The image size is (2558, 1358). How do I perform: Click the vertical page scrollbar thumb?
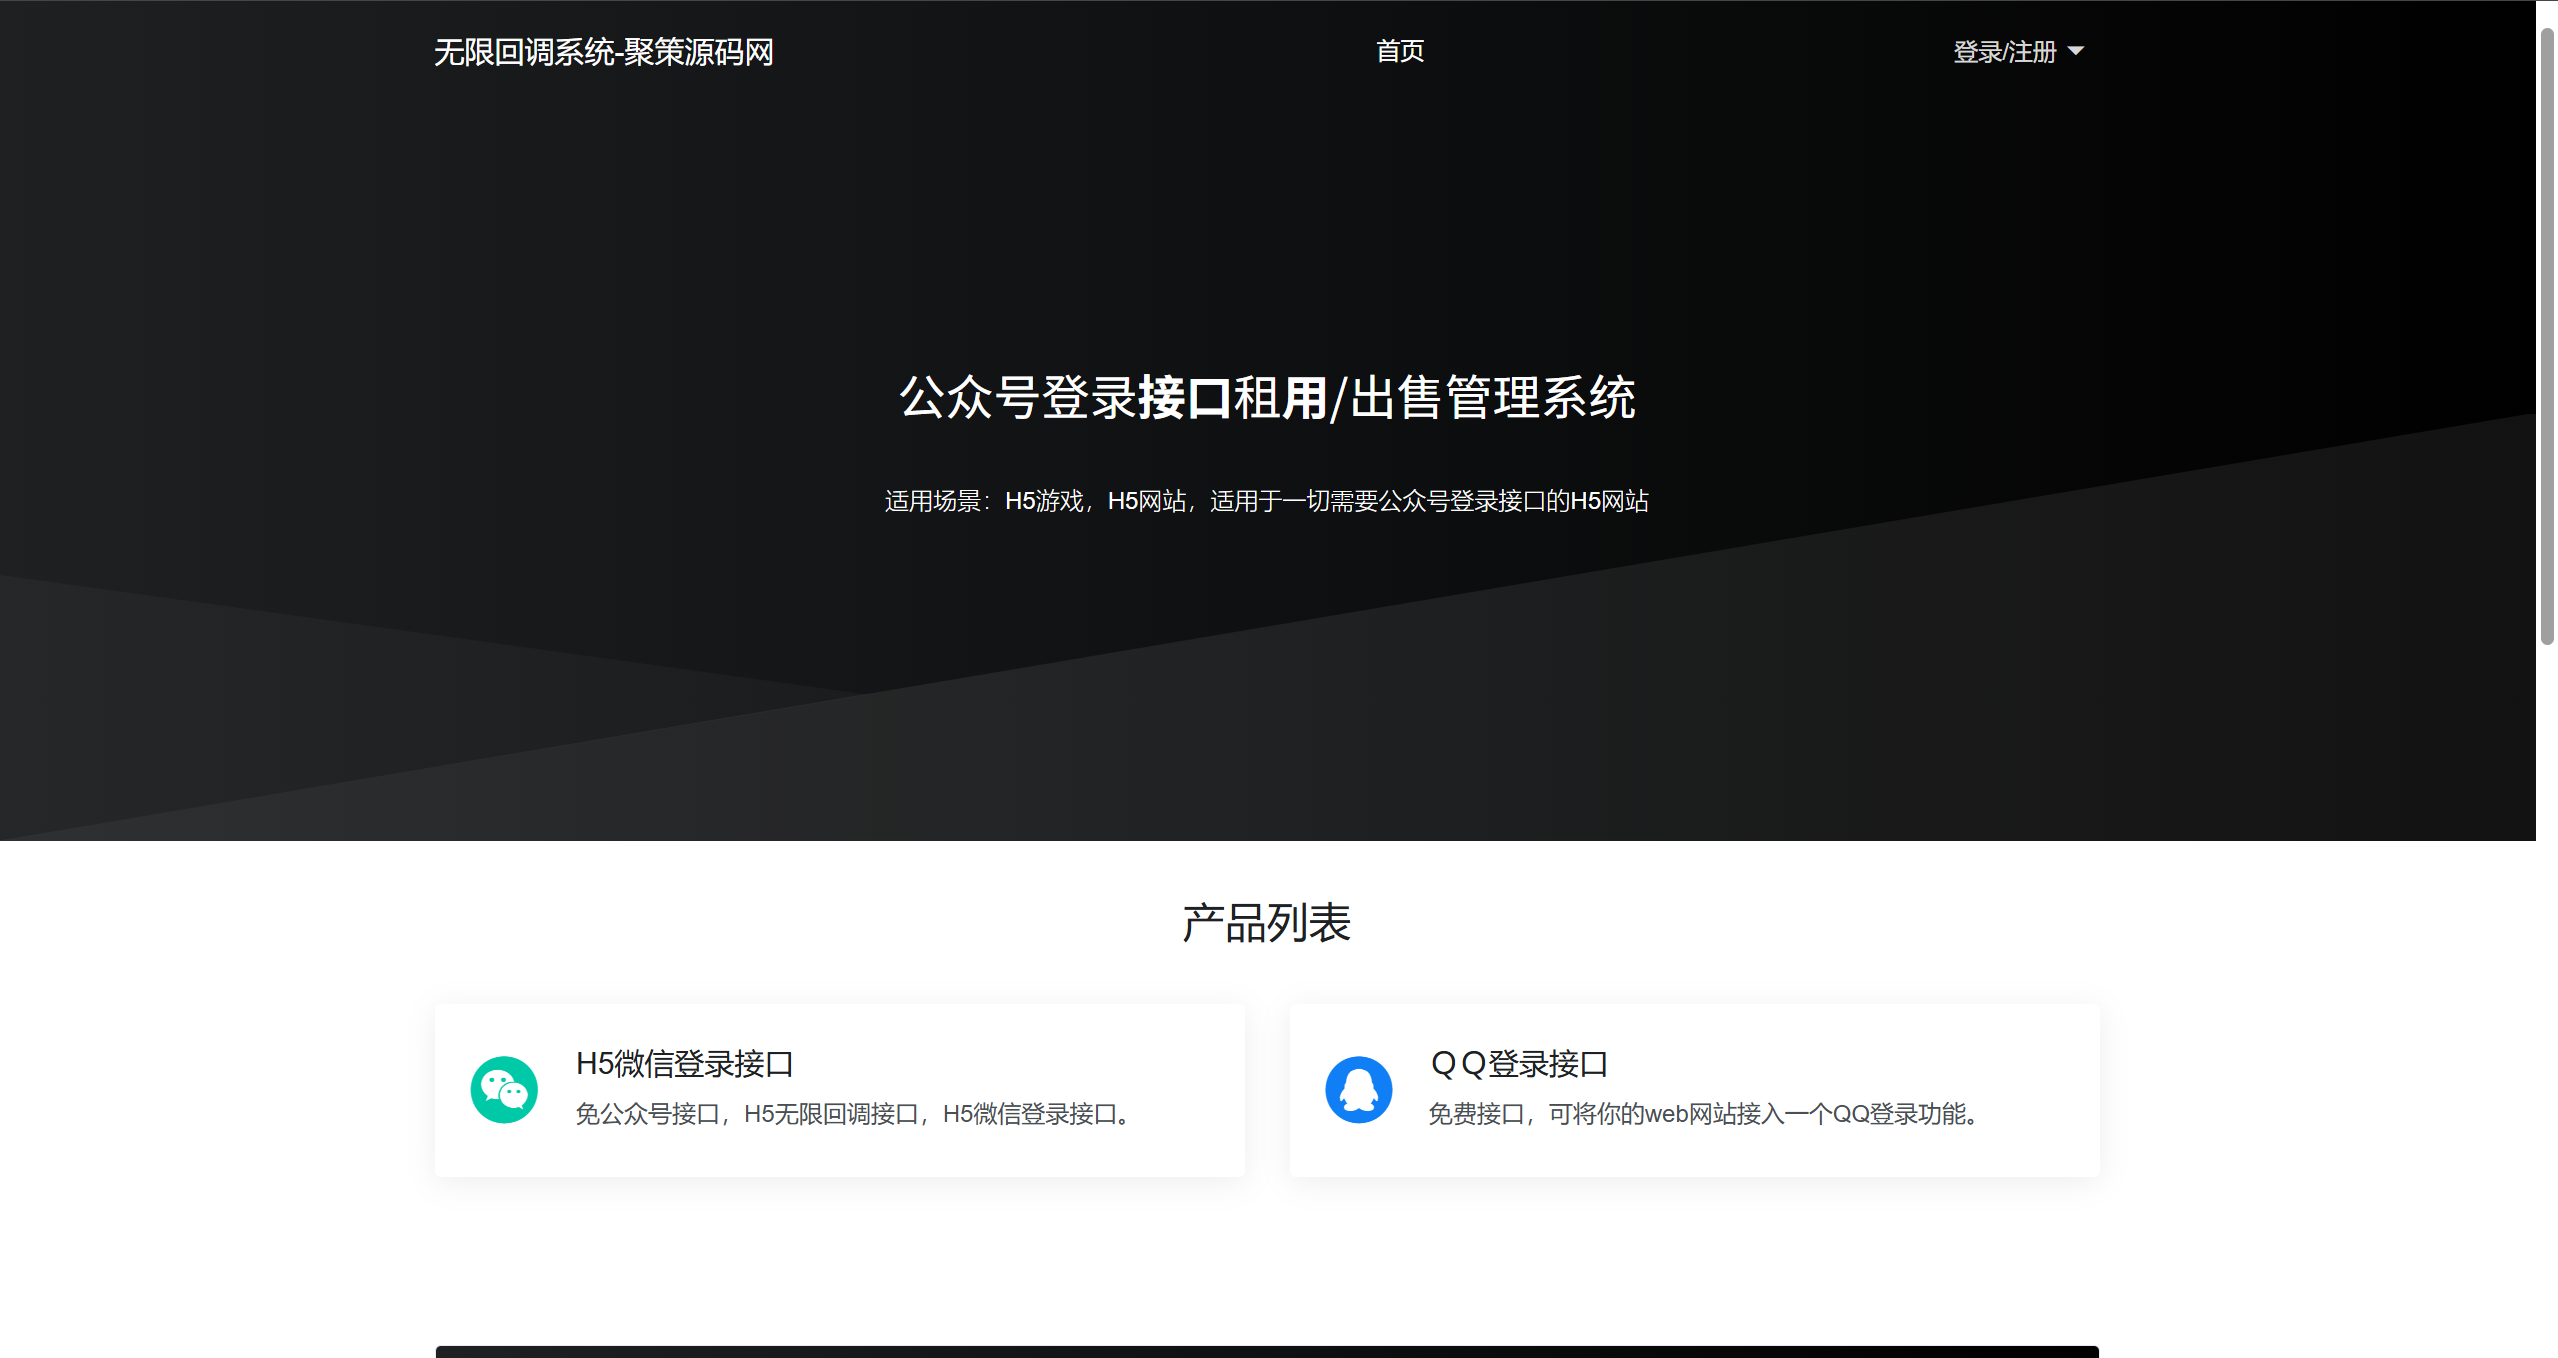(x=2547, y=336)
